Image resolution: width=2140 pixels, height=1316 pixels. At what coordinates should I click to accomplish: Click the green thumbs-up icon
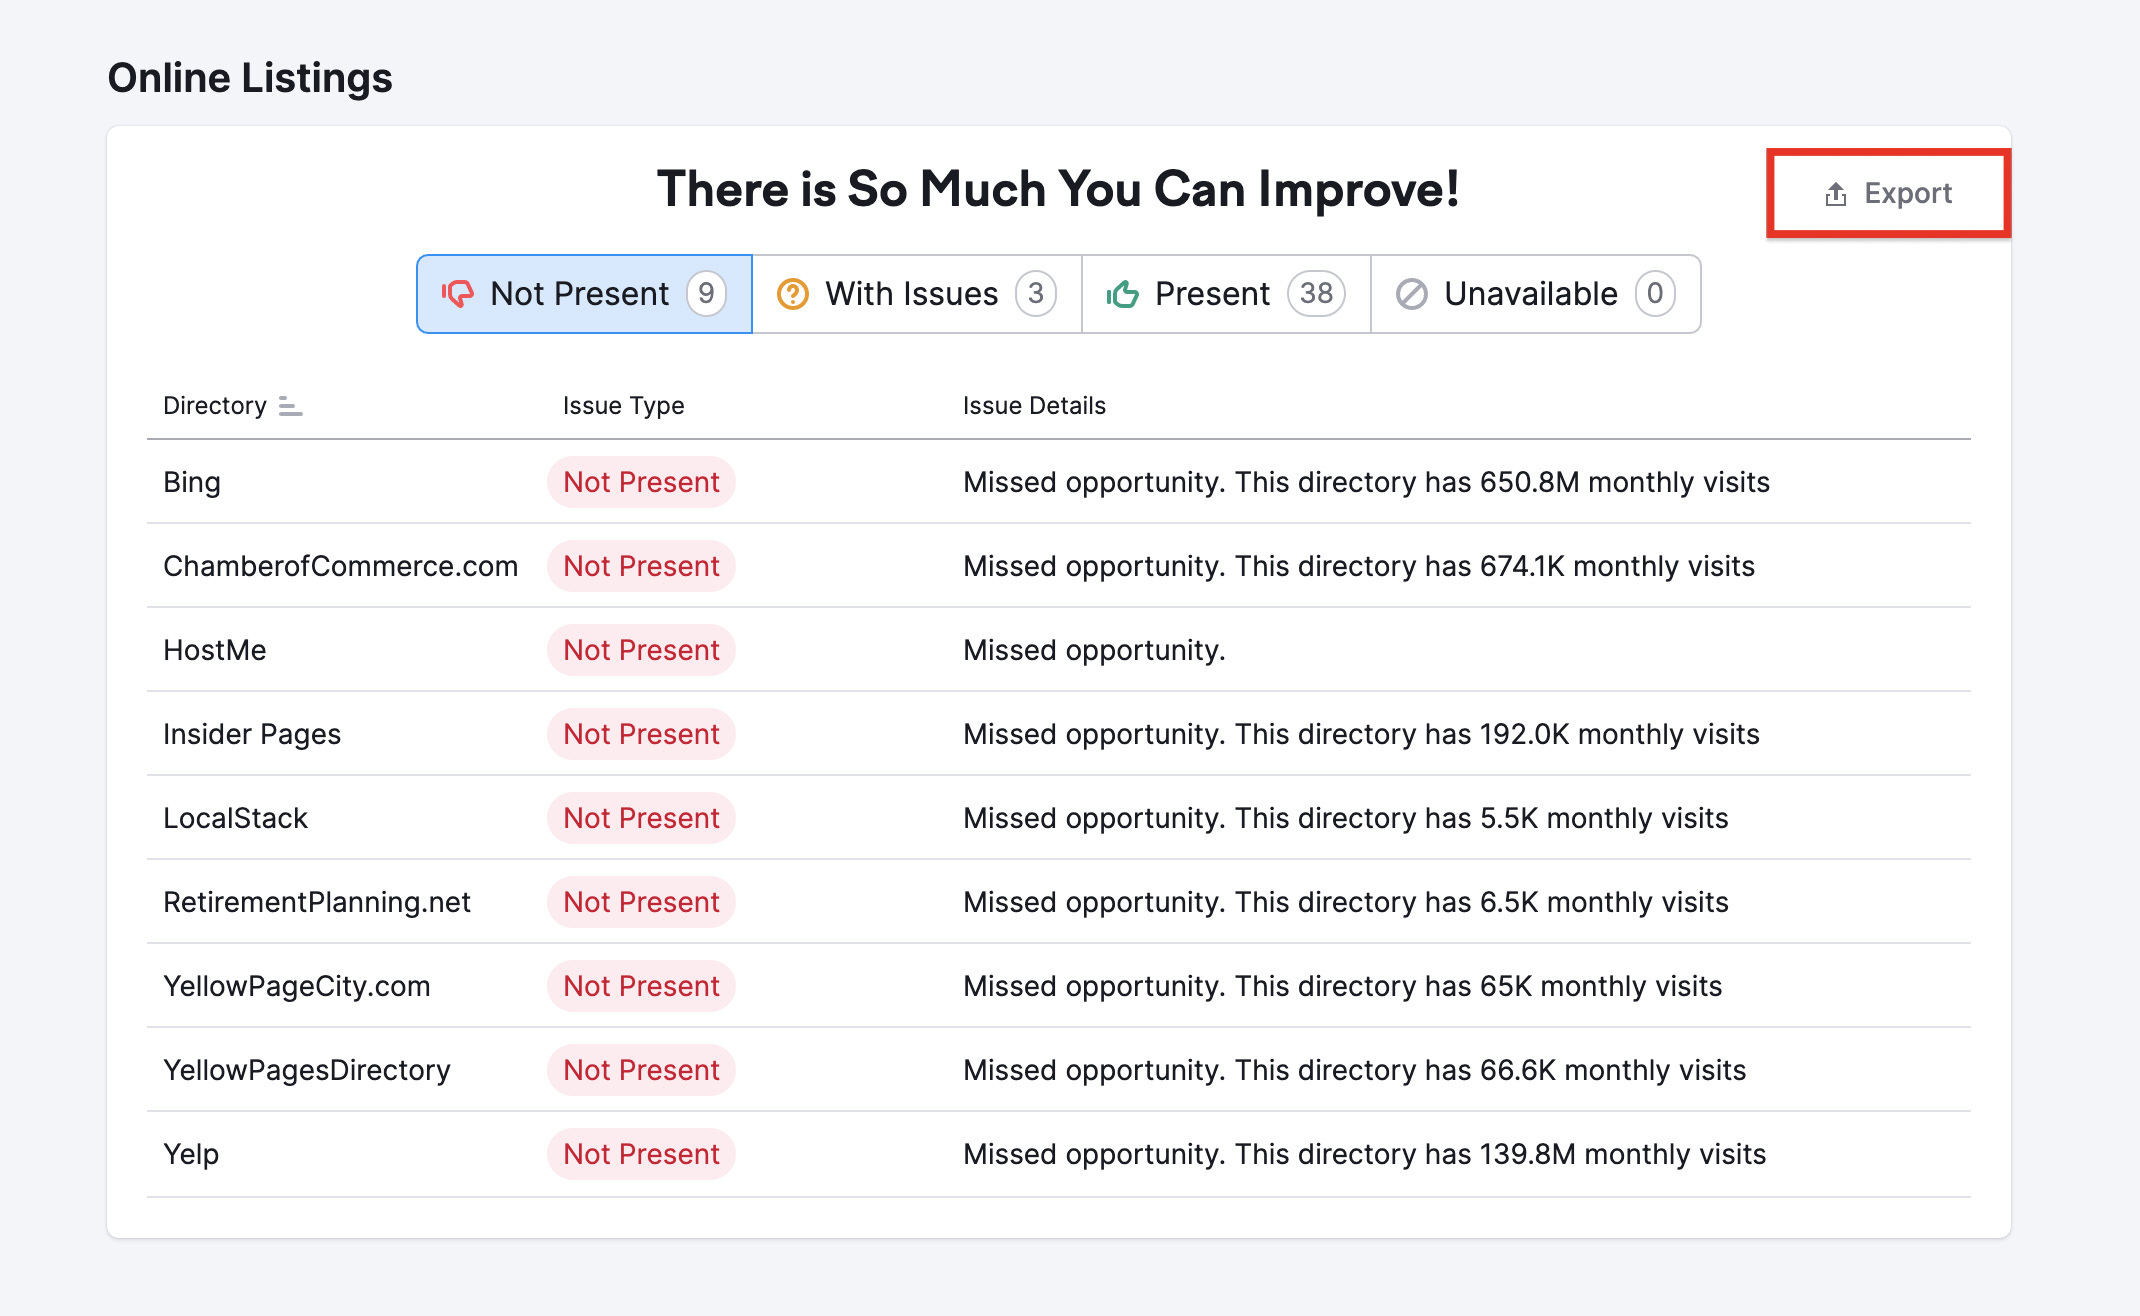click(1123, 294)
